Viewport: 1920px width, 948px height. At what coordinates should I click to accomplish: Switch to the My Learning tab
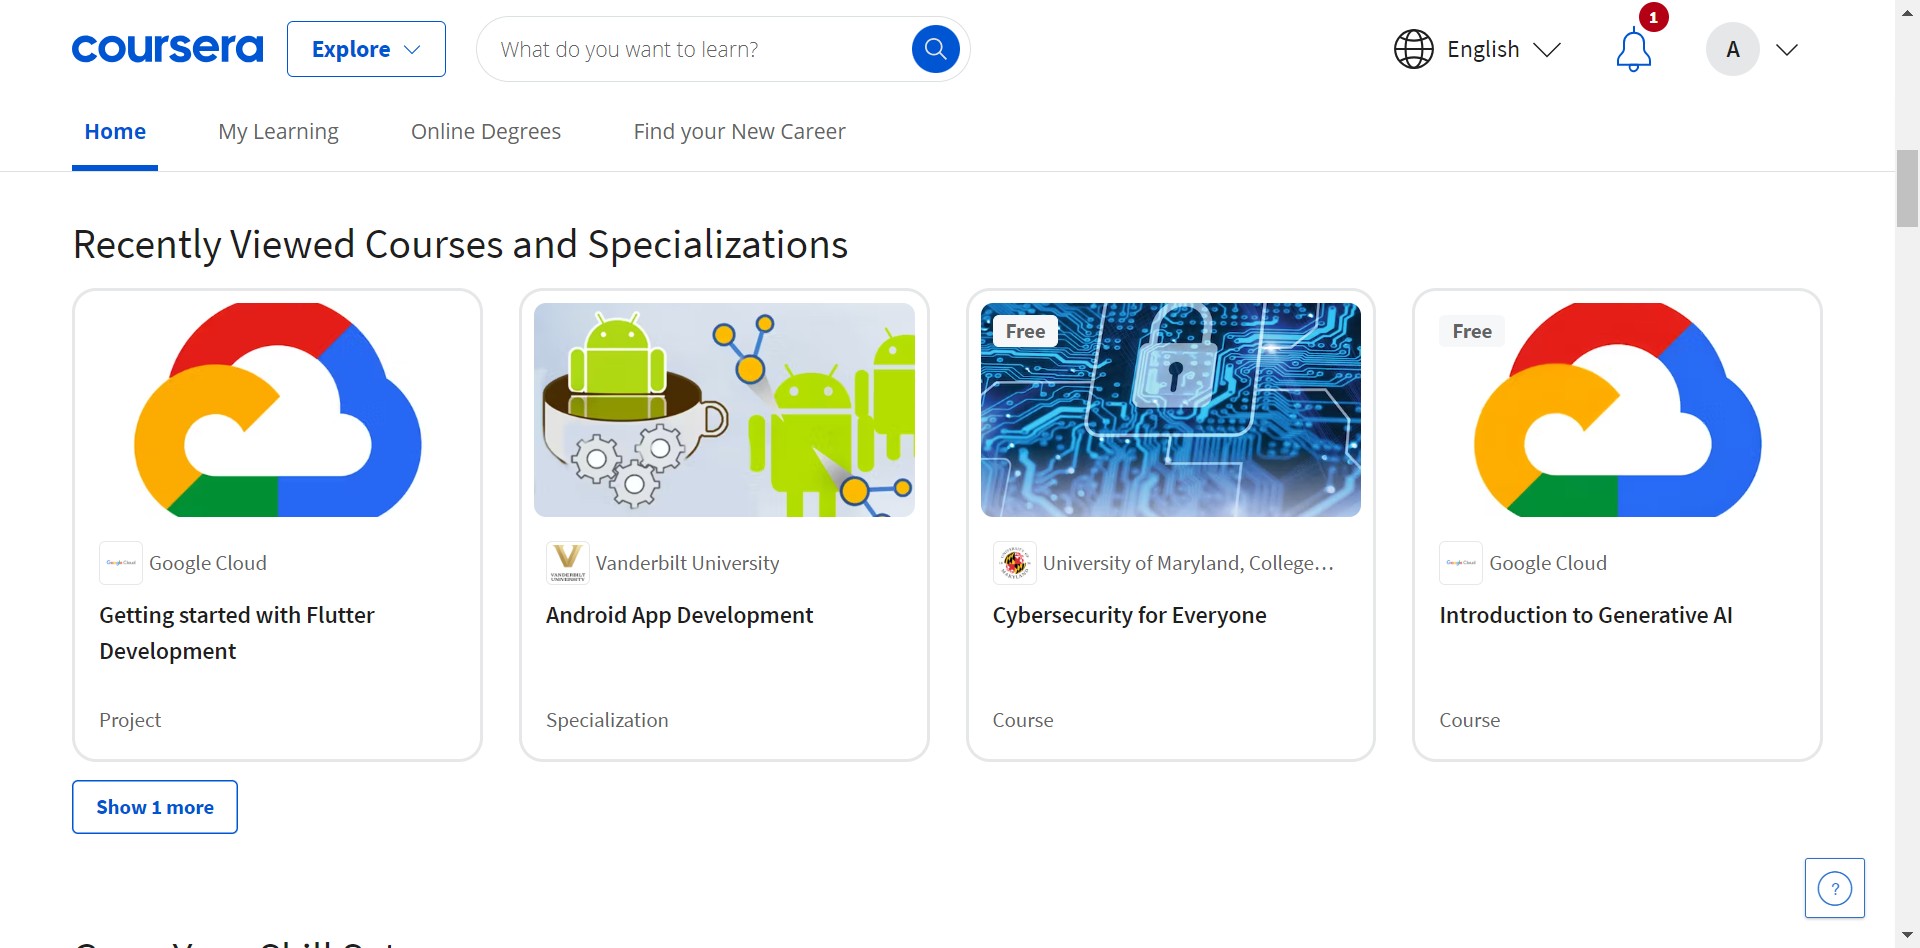[x=278, y=132]
